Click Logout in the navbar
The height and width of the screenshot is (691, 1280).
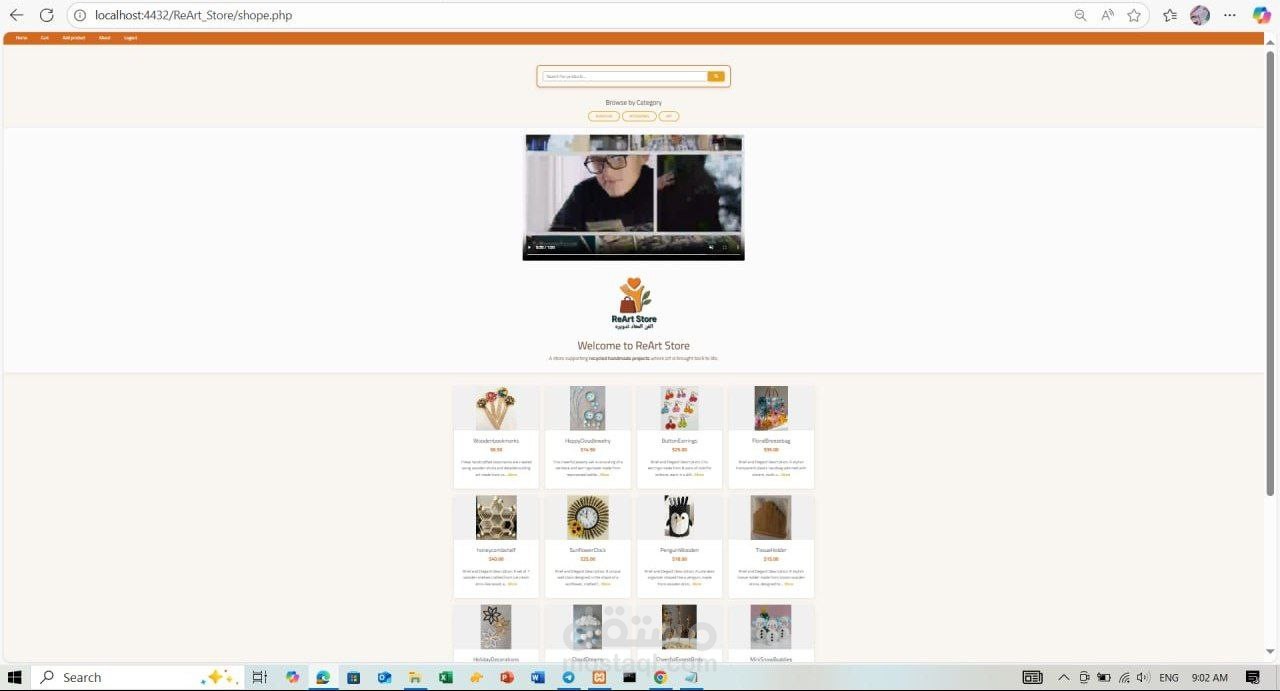131,38
